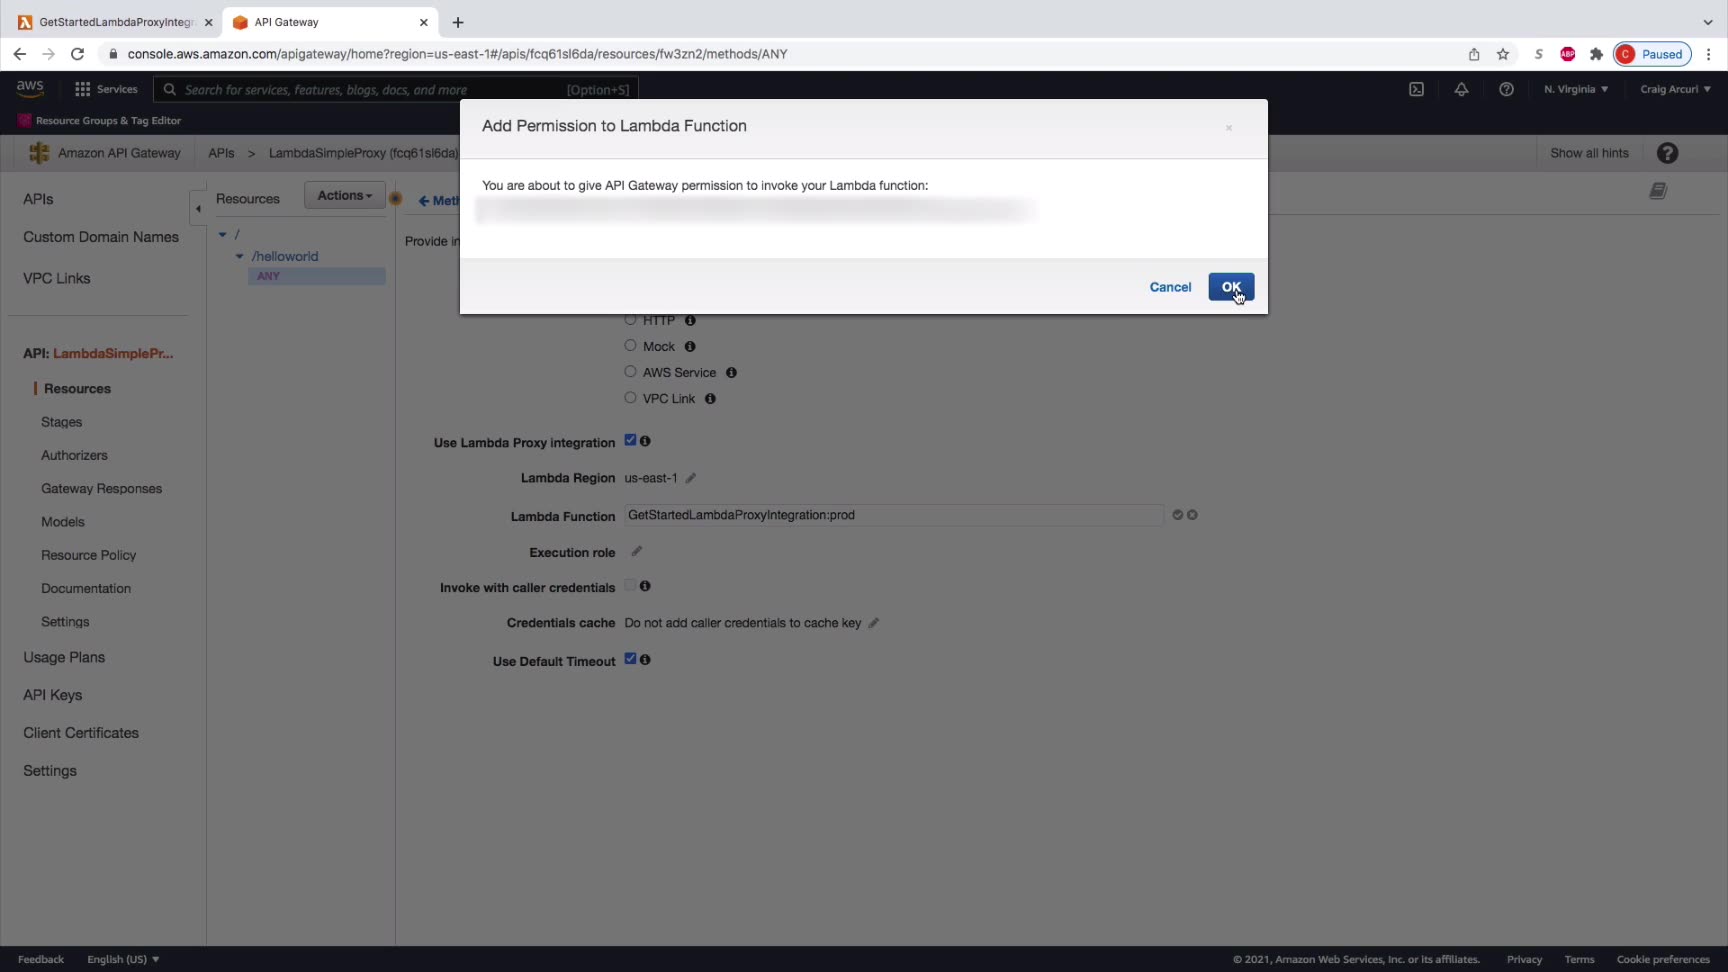Screen dimensions: 1728x972
Task: Open the English (US) language dropdown
Action: [123, 959]
